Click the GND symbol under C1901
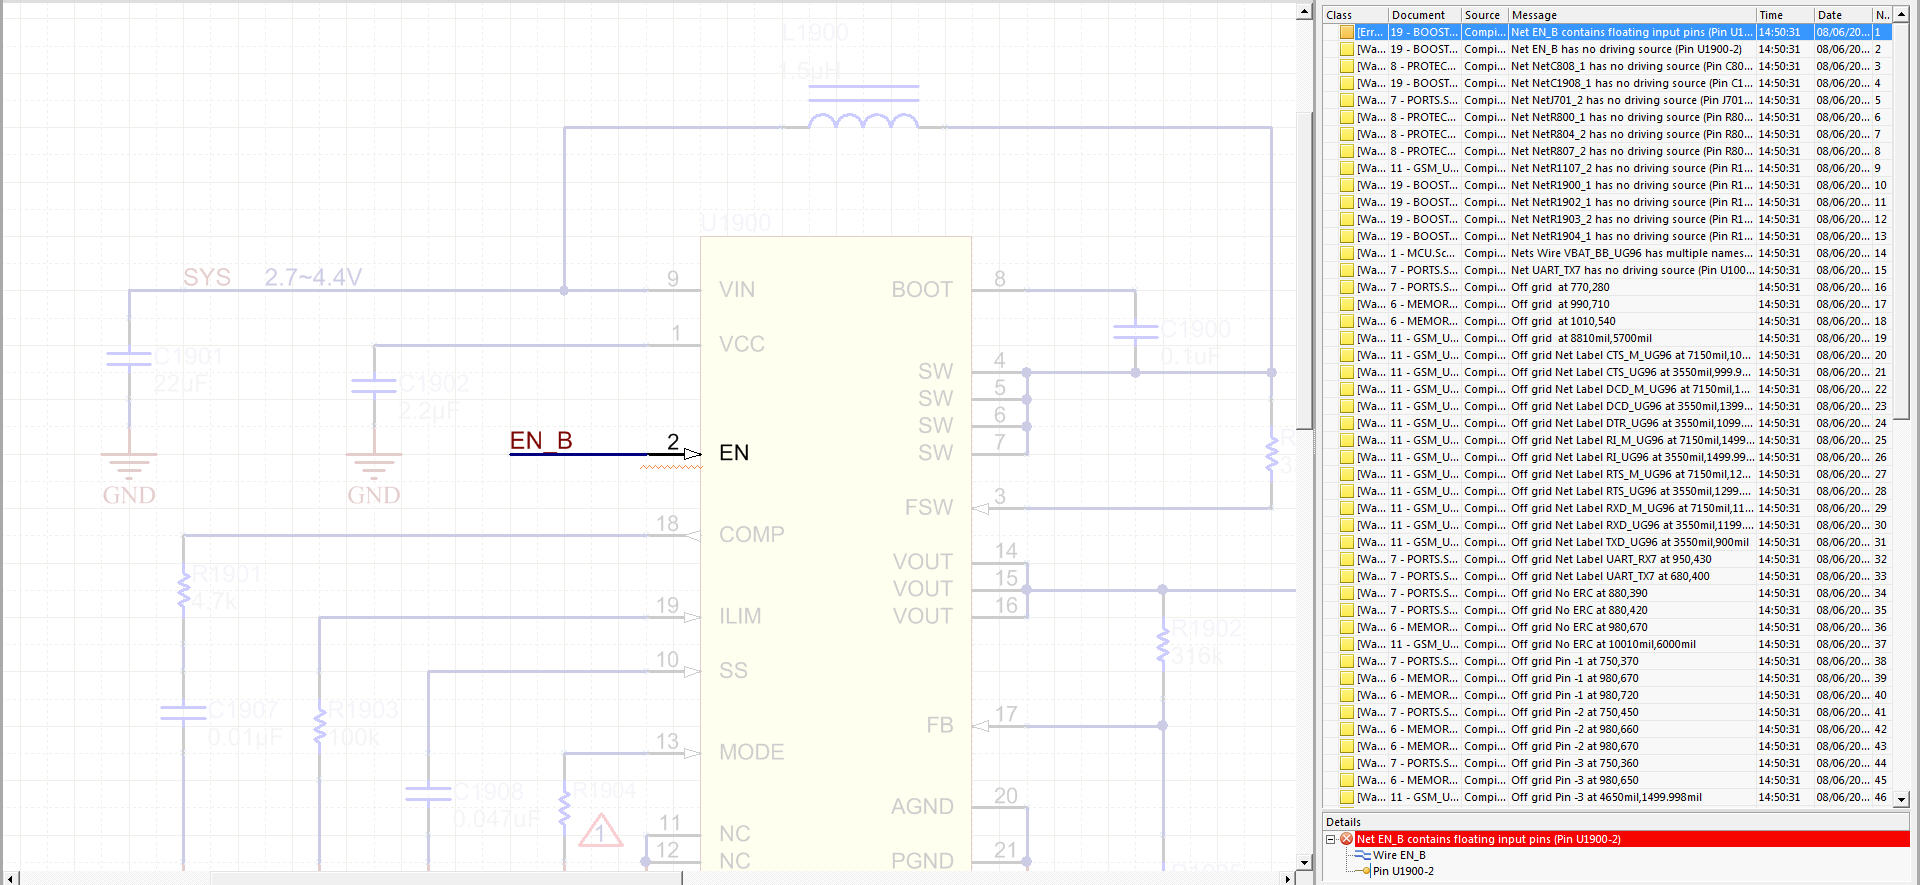The height and width of the screenshot is (885, 1920). (129, 466)
